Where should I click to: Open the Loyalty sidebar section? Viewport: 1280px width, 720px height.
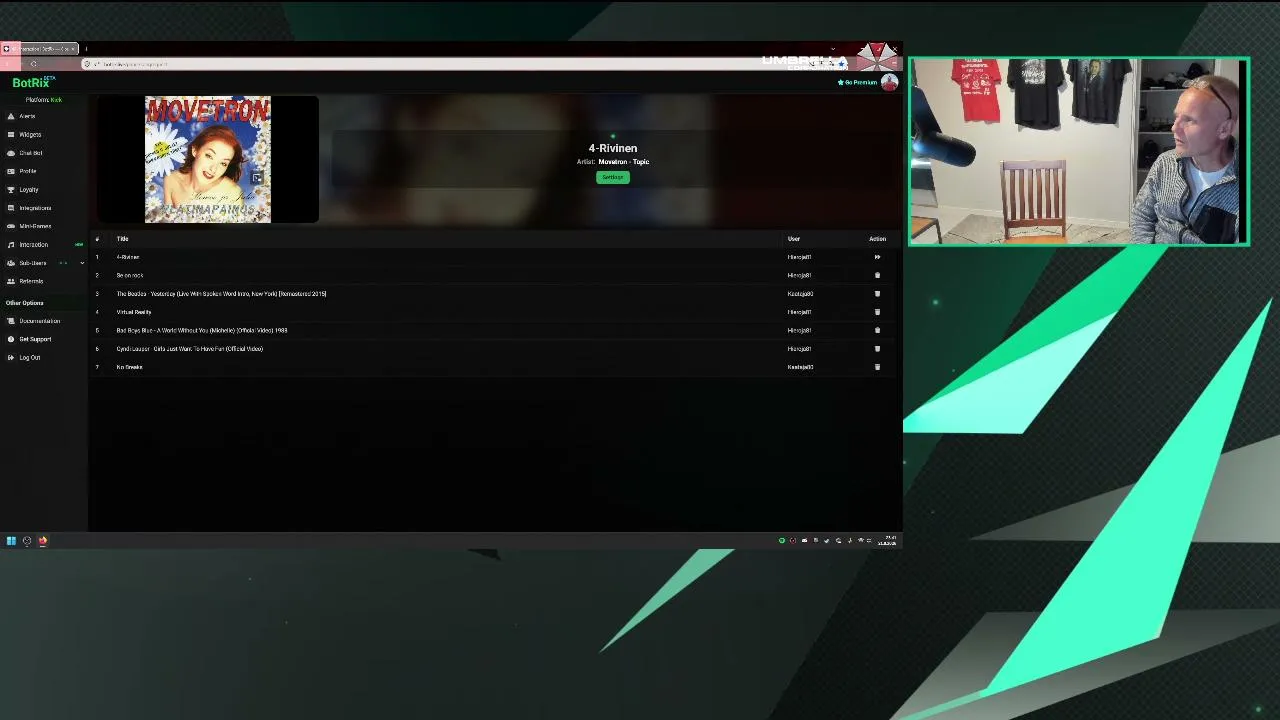point(28,190)
